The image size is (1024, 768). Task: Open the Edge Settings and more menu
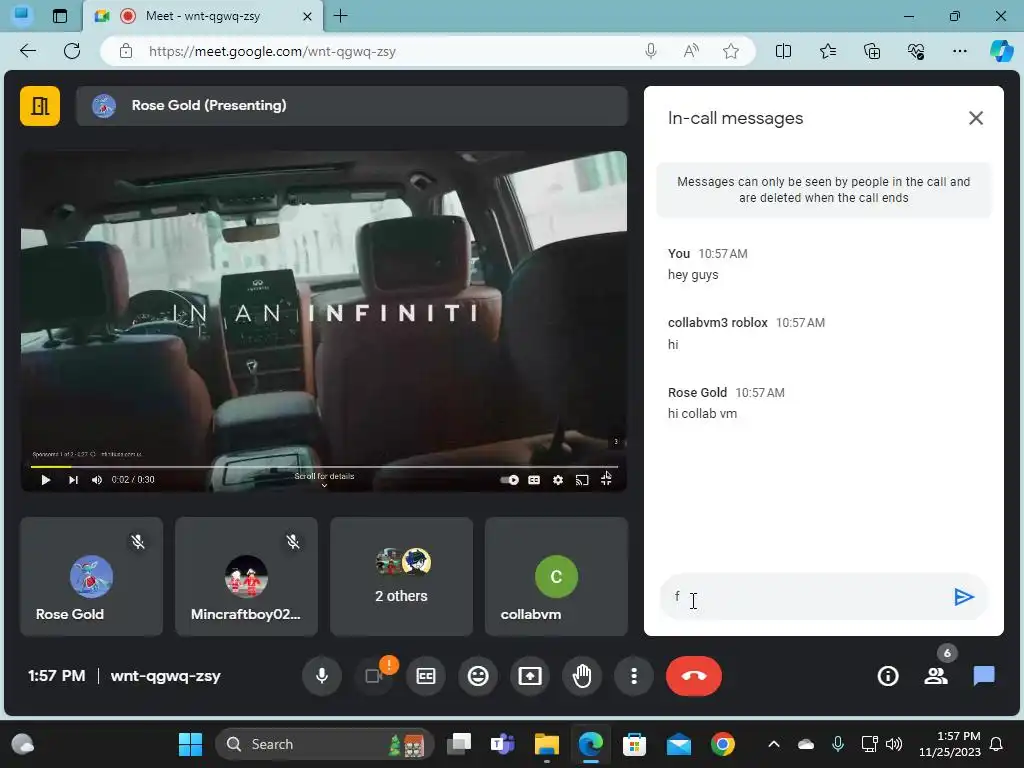tap(959, 51)
